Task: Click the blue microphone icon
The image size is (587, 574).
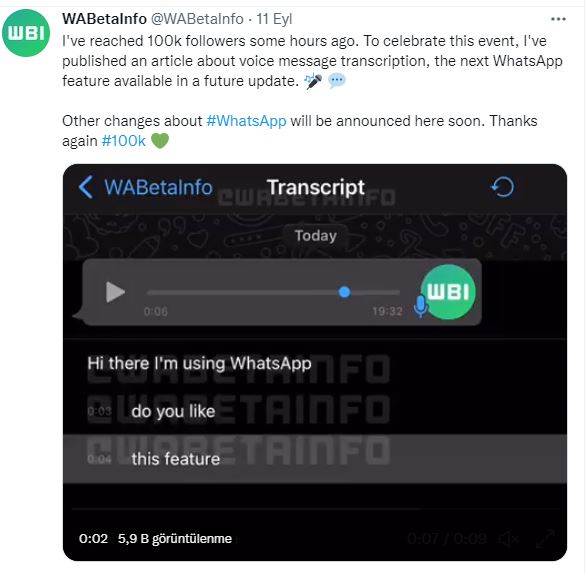Action: 421,306
